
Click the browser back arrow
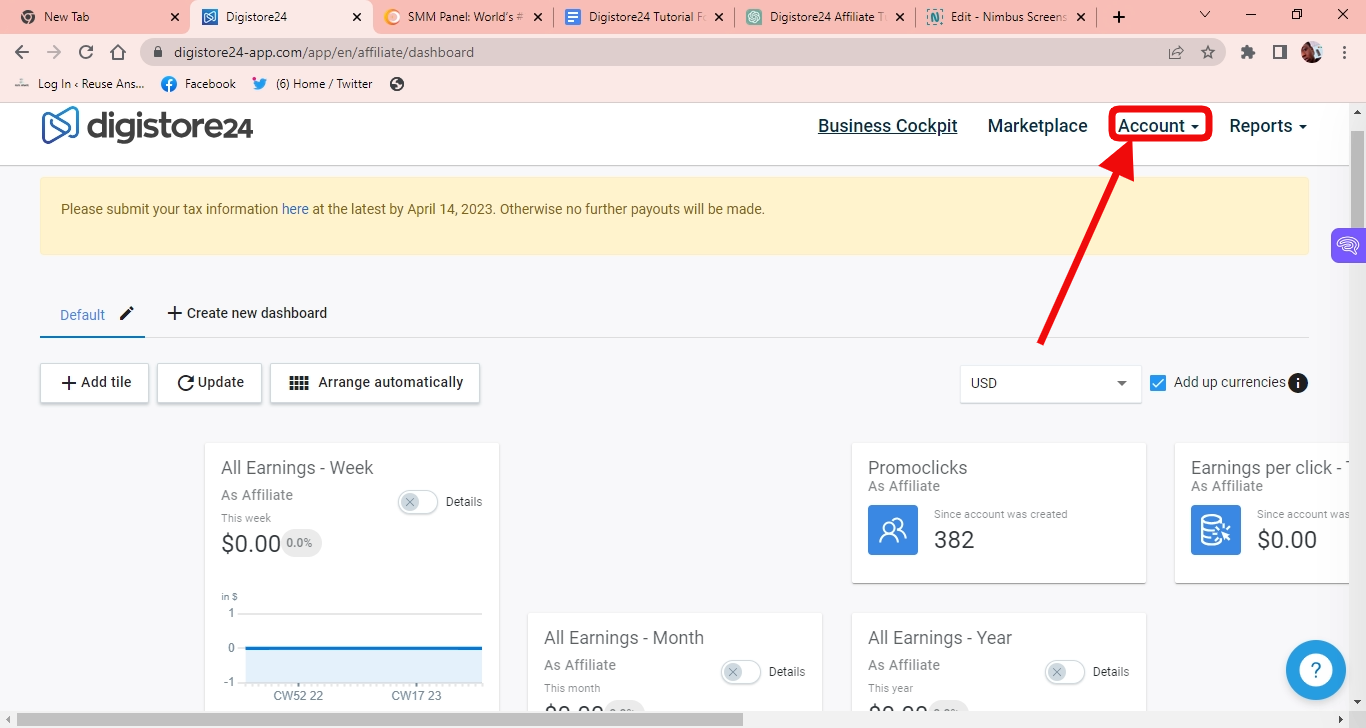point(22,52)
